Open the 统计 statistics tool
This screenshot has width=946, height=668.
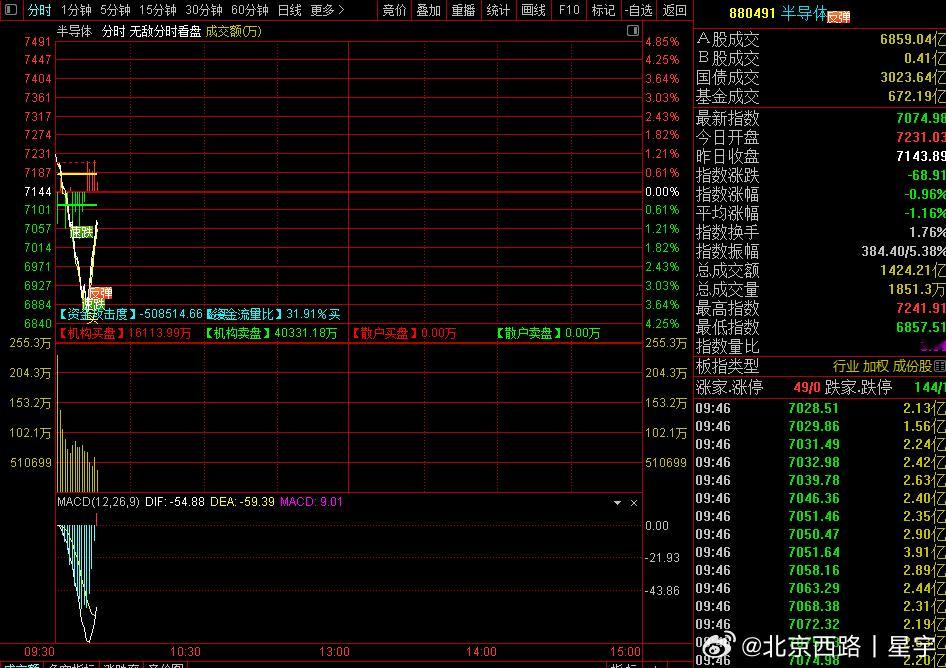[x=498, y=10]
